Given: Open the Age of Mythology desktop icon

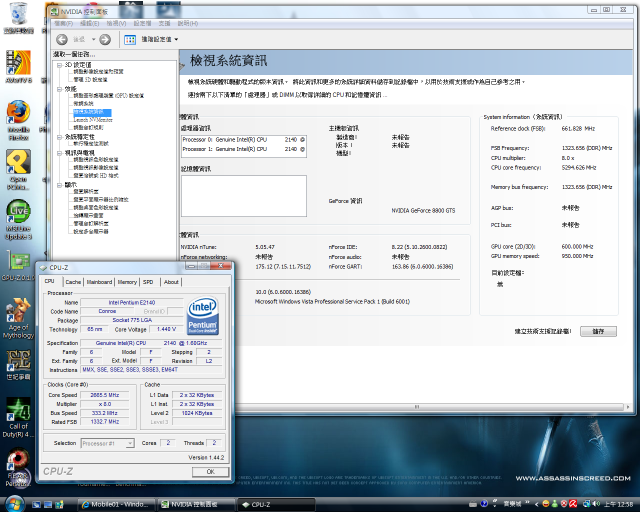Looking at the screenshot, I should (x=18, y=318).
